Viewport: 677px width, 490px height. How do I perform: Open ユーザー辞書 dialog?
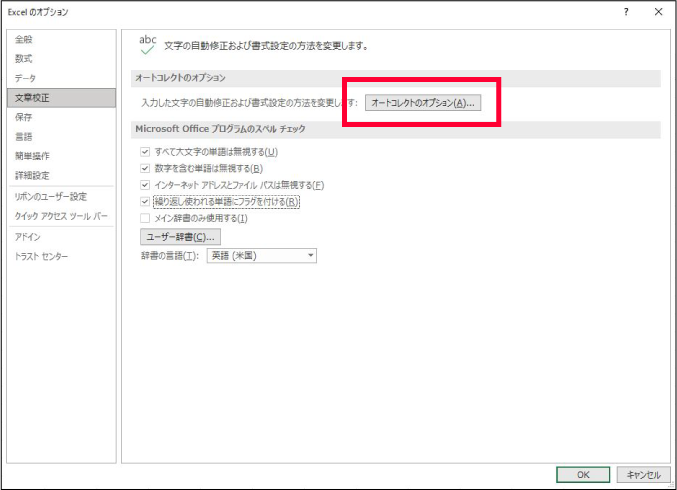(x=181, y=237)
